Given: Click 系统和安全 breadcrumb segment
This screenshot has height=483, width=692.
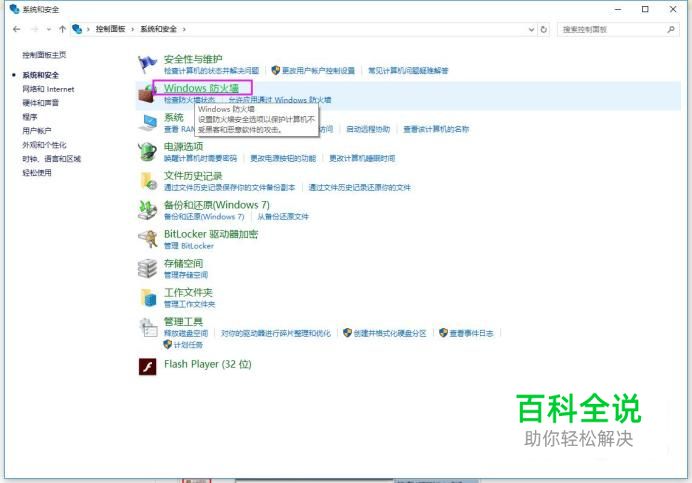Looking at the screenshot, I should point(158,29).
